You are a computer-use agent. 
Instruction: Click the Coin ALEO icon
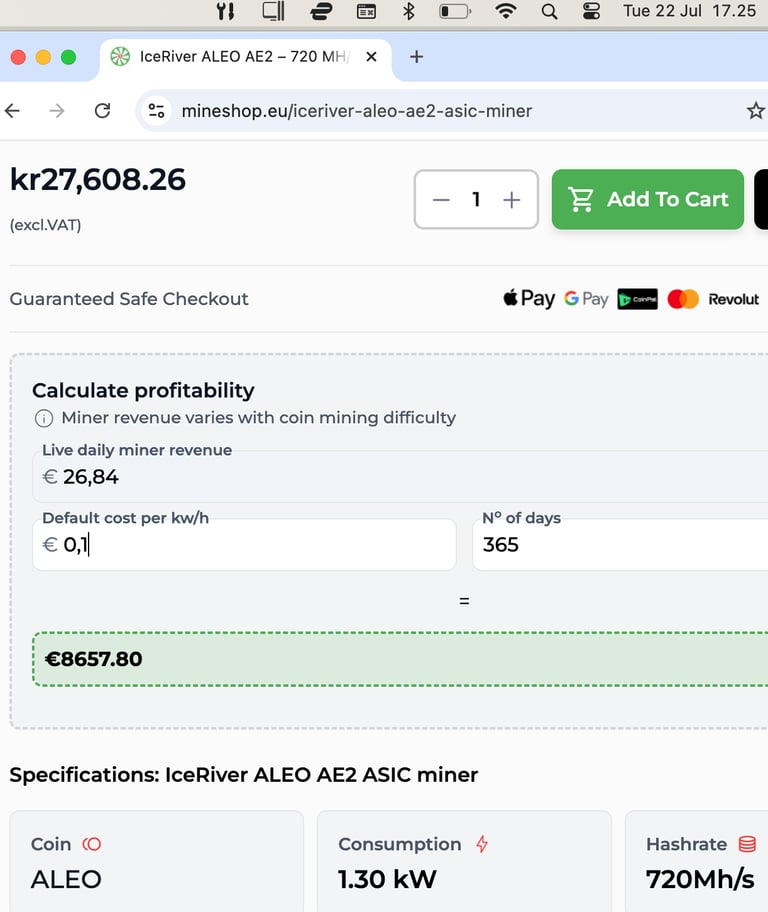(91, 844)
